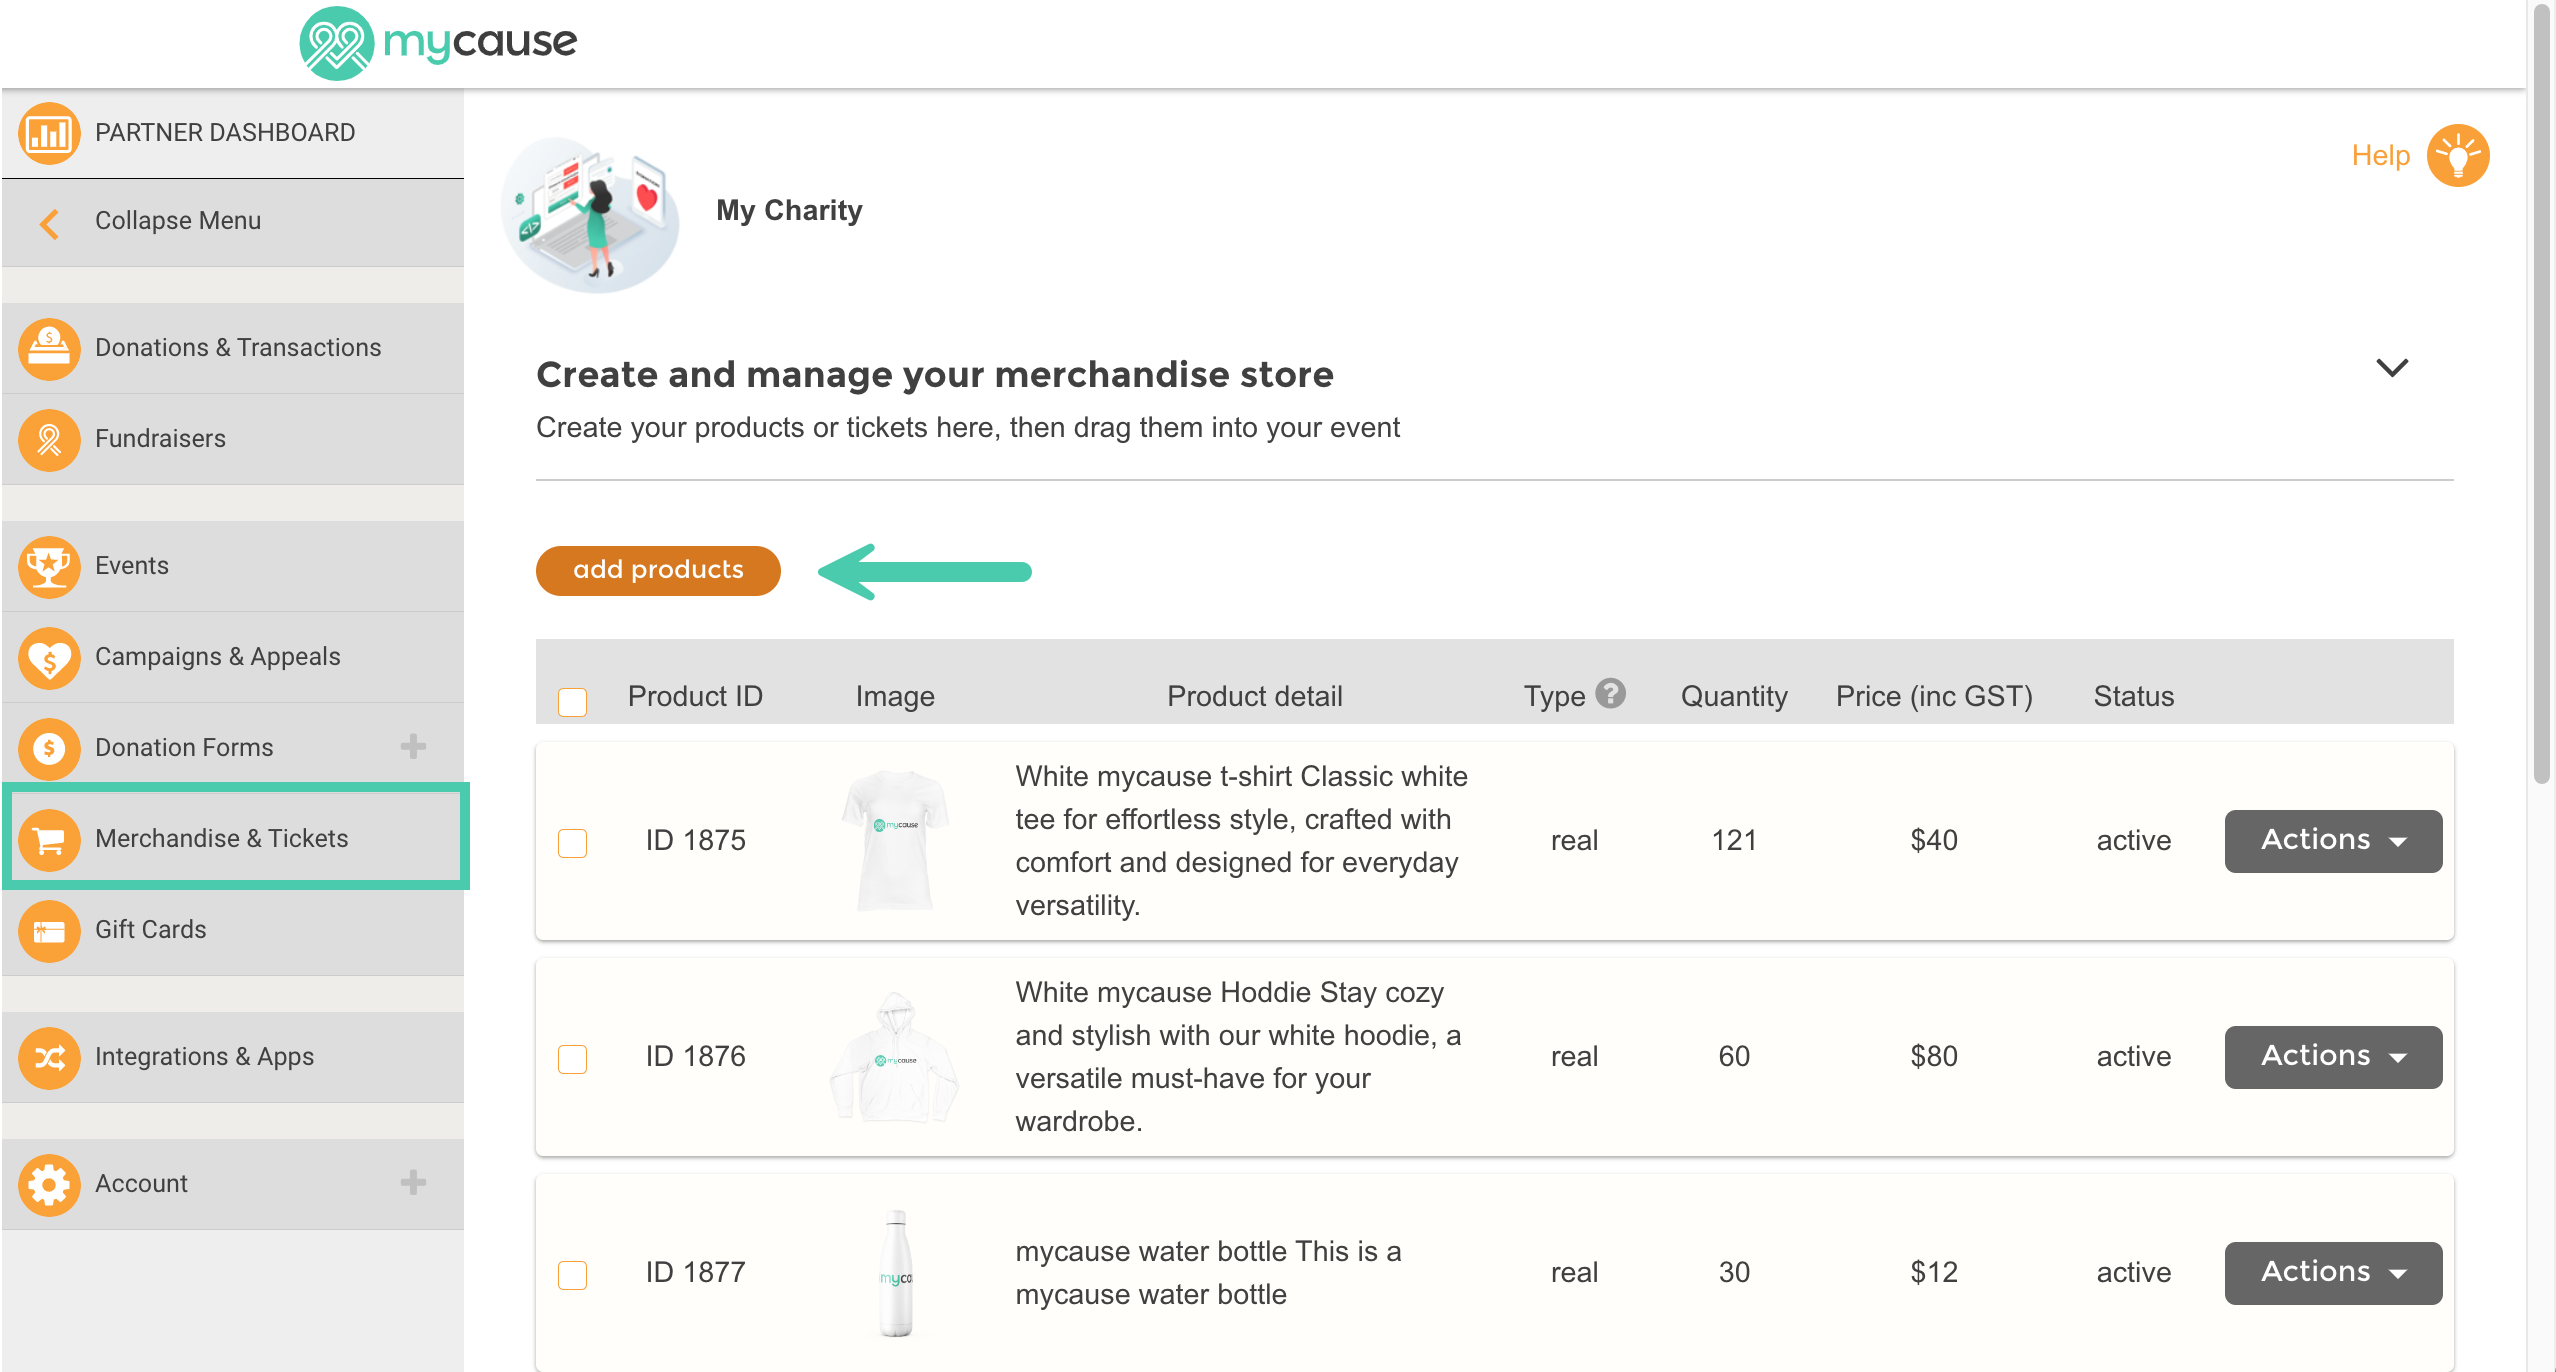Viewport: 2556px width, 1372px height.
Task: Click the My Charity heading
Action: click(789, 211)
